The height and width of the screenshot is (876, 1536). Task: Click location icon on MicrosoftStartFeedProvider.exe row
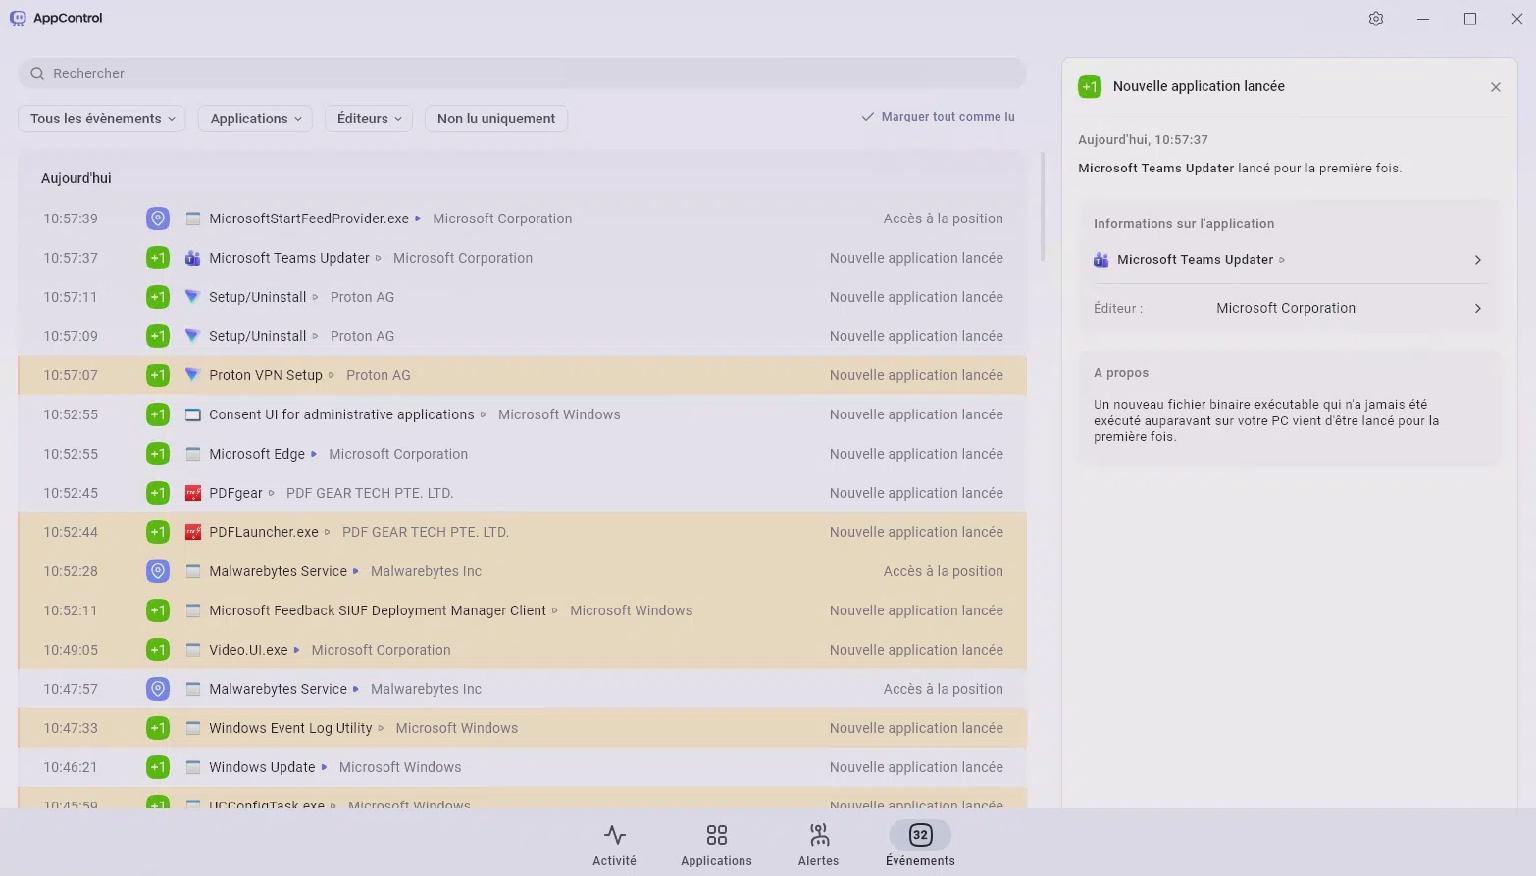(x=158, y=218)
